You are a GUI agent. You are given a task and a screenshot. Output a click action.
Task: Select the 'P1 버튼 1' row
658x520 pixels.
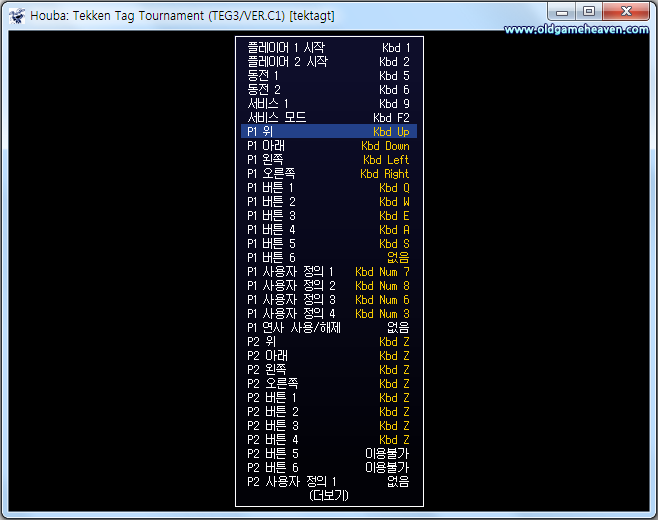(x=329, y=188)
